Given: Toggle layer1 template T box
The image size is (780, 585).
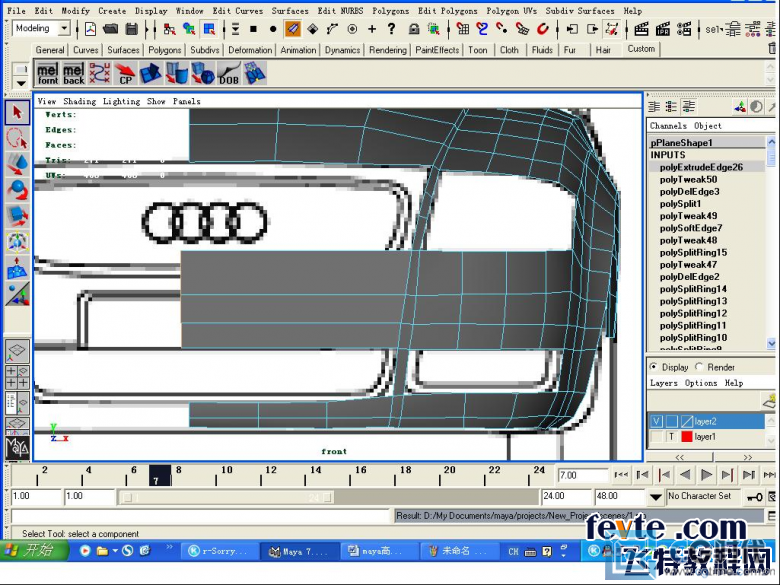Looking at the screenshot, I should (x=672, y=437).
